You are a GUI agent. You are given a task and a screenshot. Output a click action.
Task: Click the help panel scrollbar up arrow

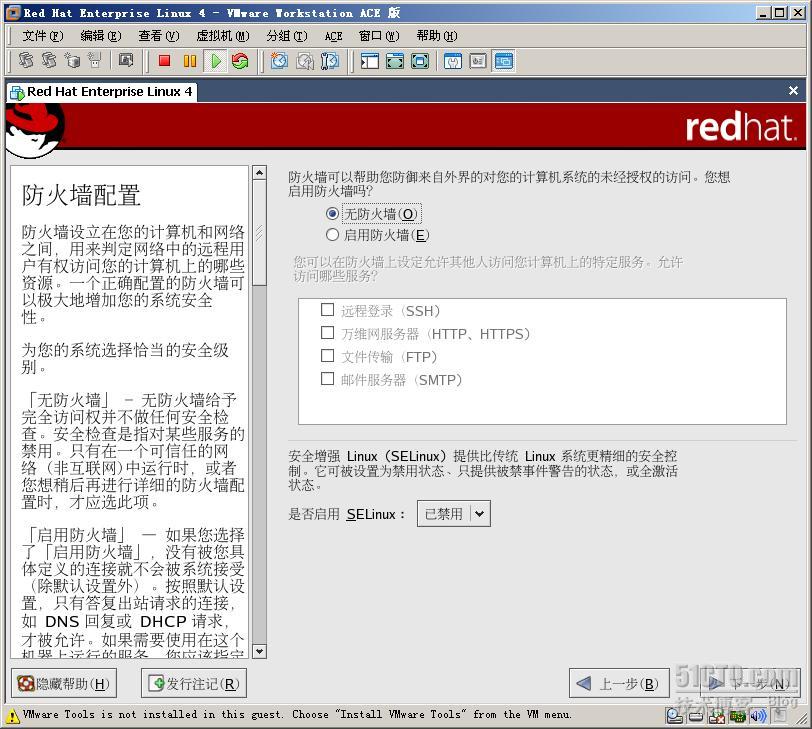coord(259,172)
